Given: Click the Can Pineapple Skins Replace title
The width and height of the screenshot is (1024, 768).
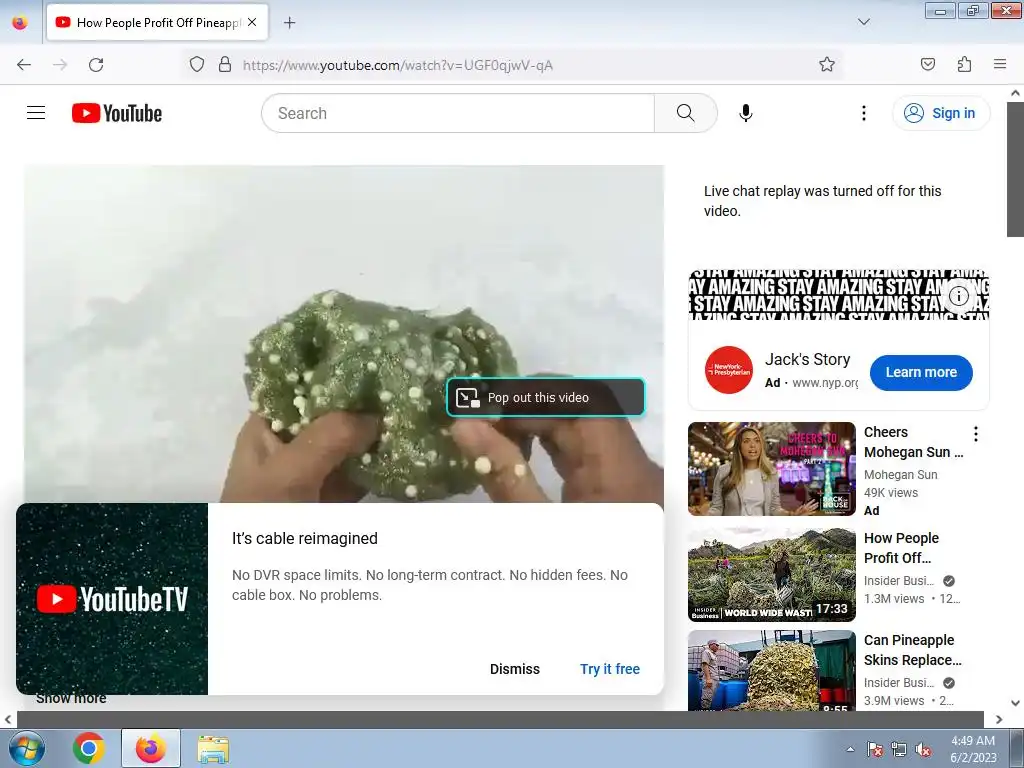Looking at the screenshot, I should pos(912,650).
